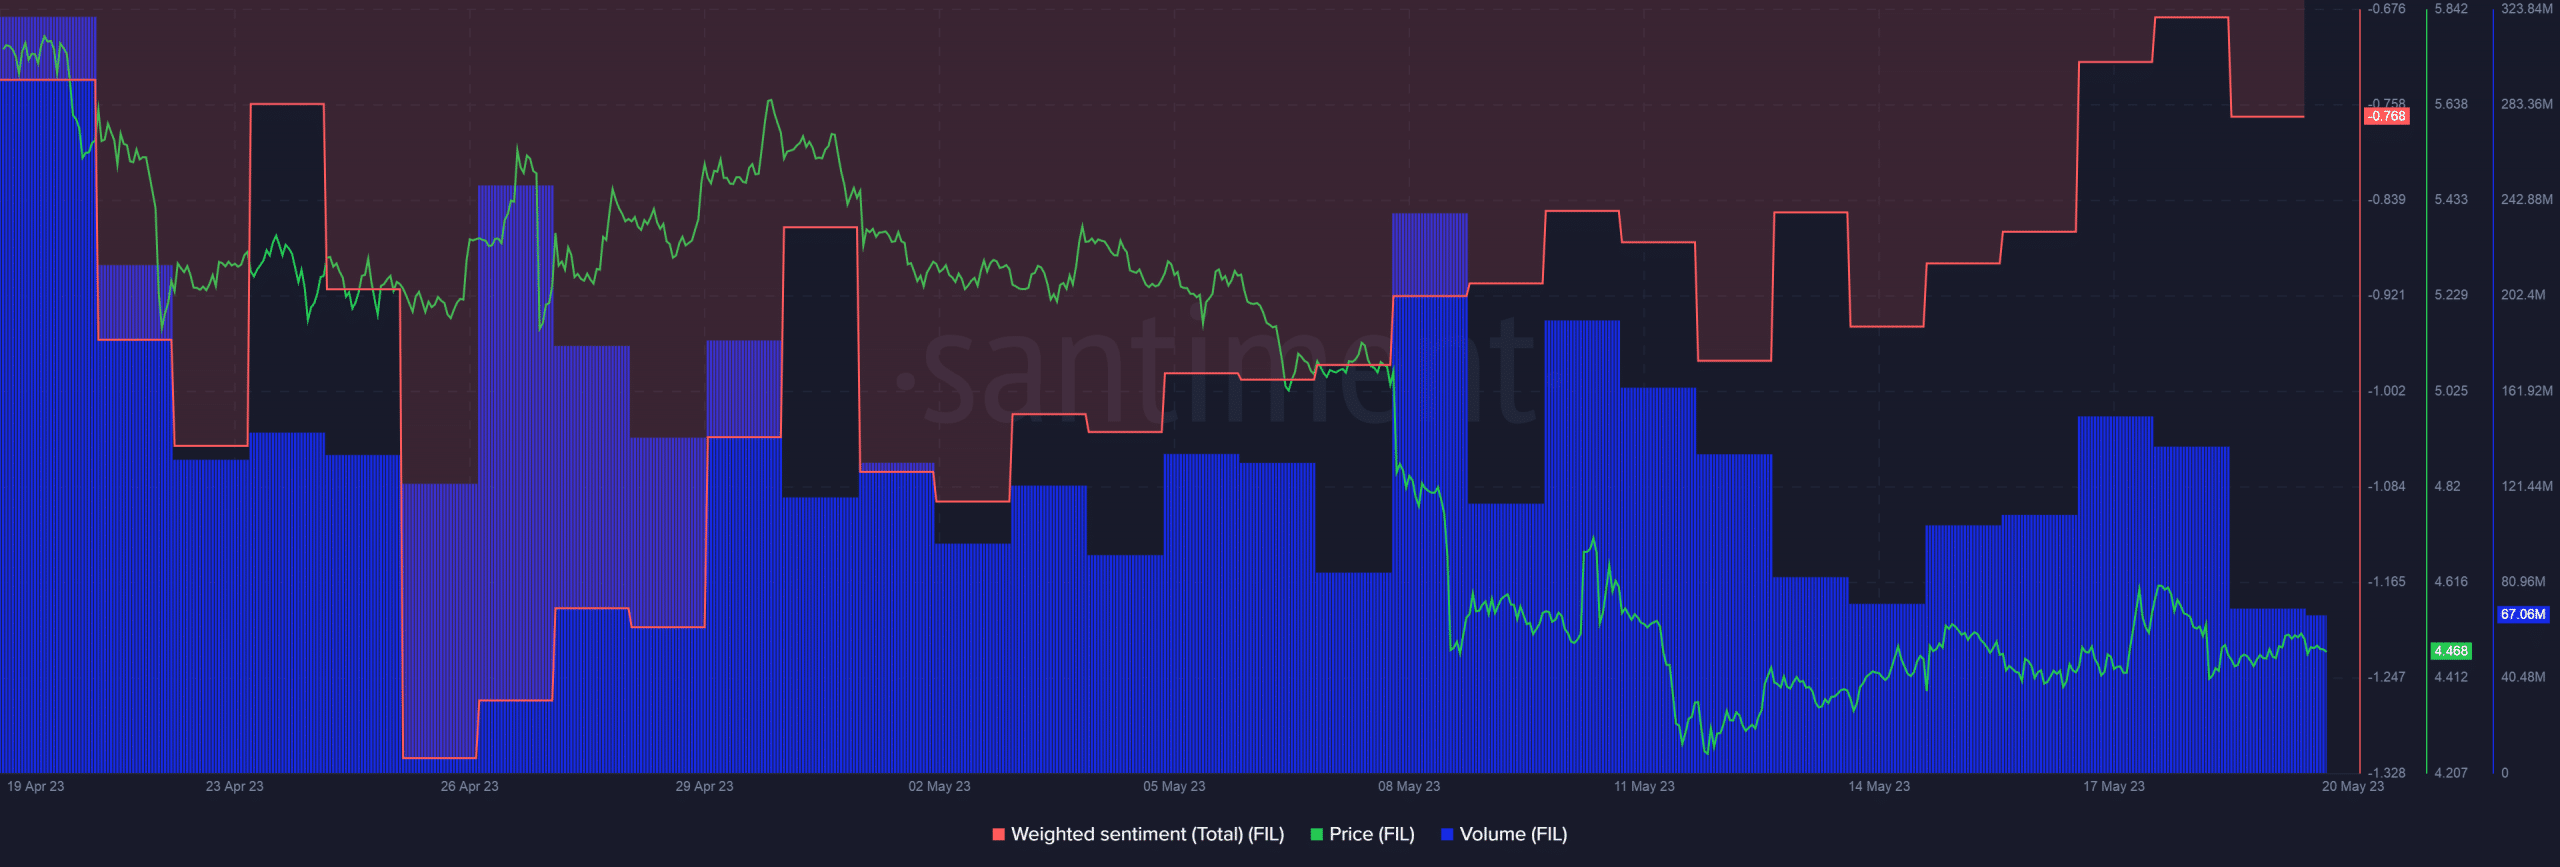Click the -1.165 sentiment axis value
Image resolution: width=2560 pixels, height=867 pixels.
click(2387, 581)
